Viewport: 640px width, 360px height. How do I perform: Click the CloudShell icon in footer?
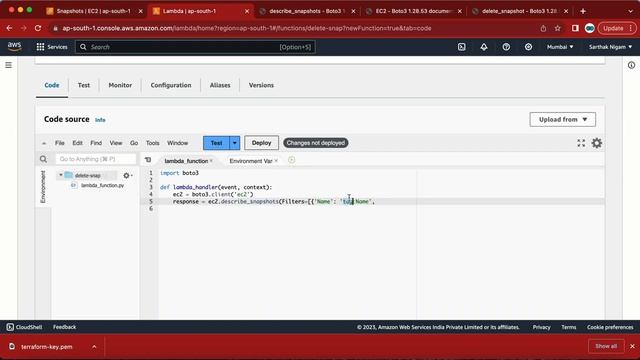coord(10,327)
